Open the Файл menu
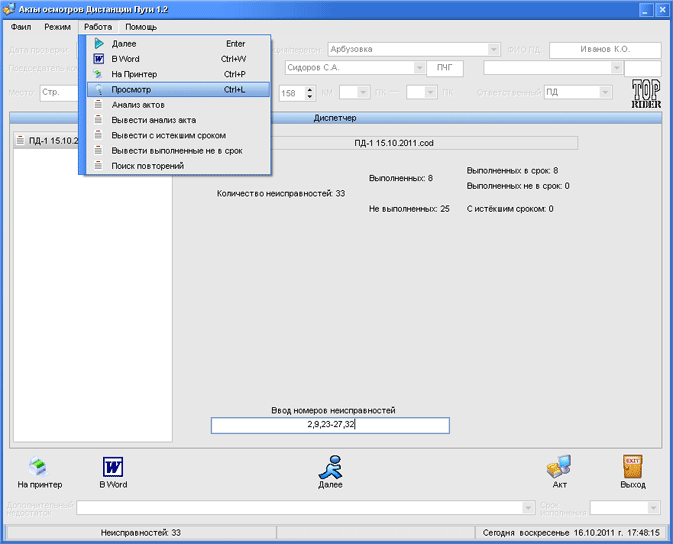This screenshot has width=673, height=544. (21, 27)
